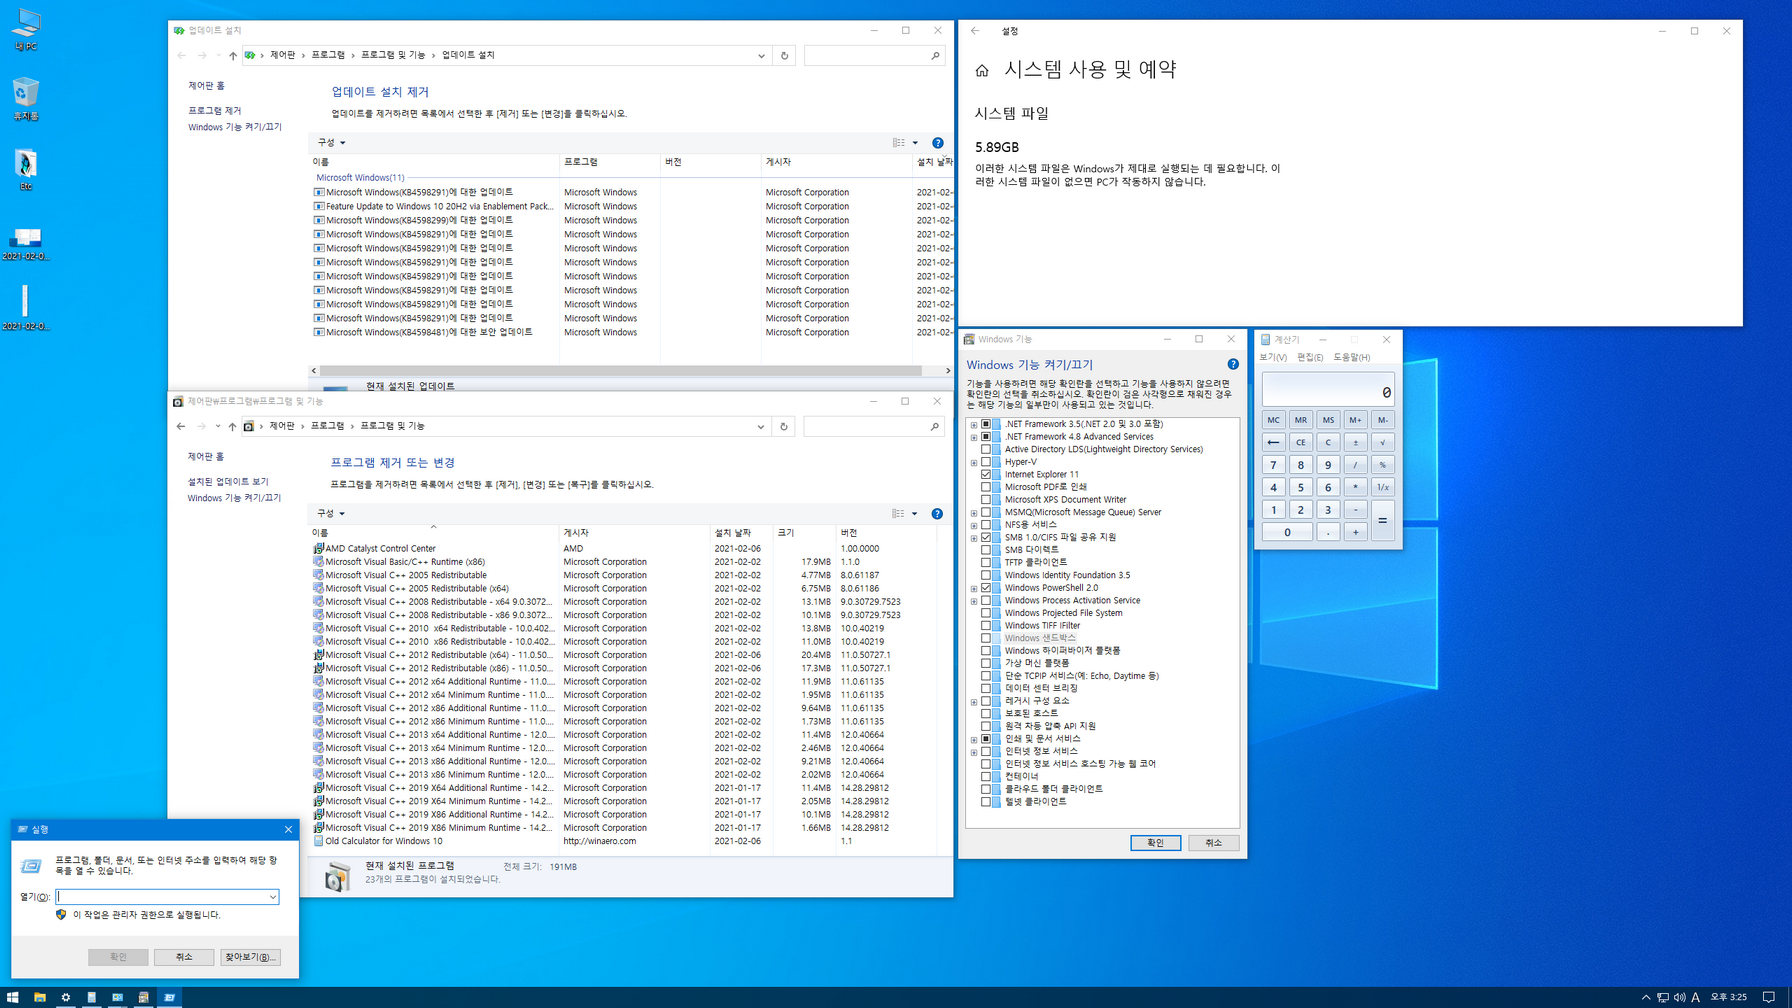
Task: Click 찾아보기(B) in Run dialog
Action: coord(250,957)
